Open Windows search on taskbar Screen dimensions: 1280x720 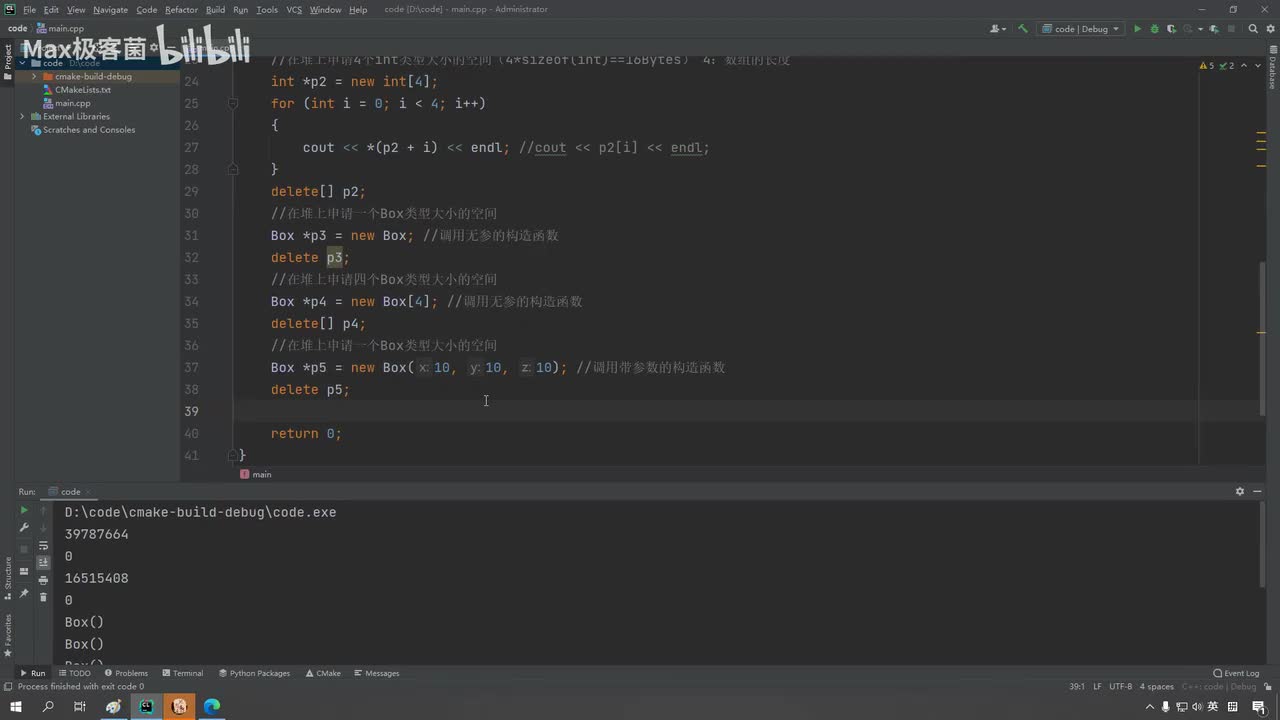coord(48,706)
